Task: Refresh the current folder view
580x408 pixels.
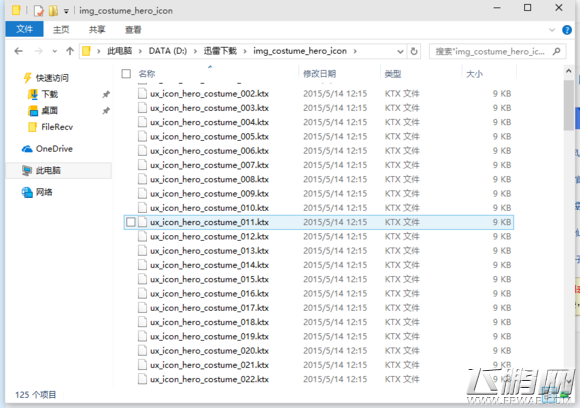Action: (x=414, y=51)
